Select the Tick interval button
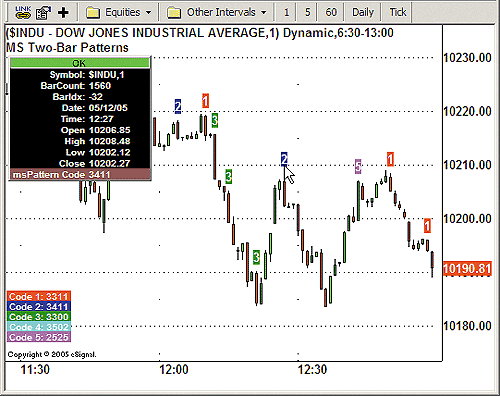The image size is (500, 396). pos(398,12)
